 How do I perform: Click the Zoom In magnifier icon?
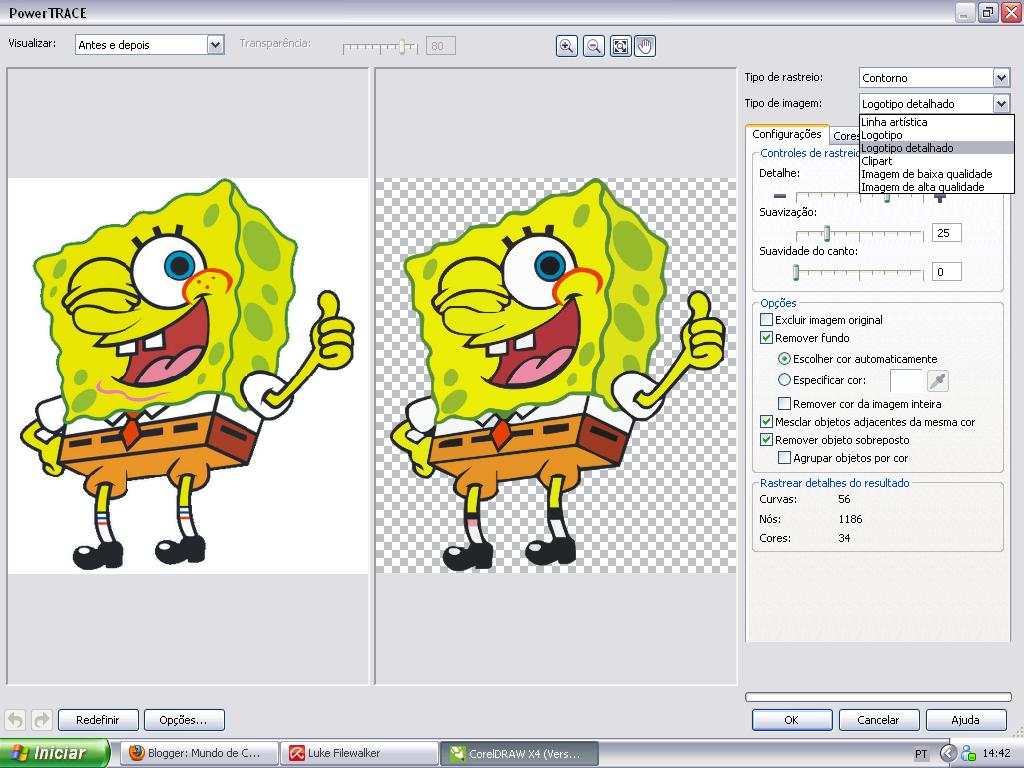(x=566, y=46)
